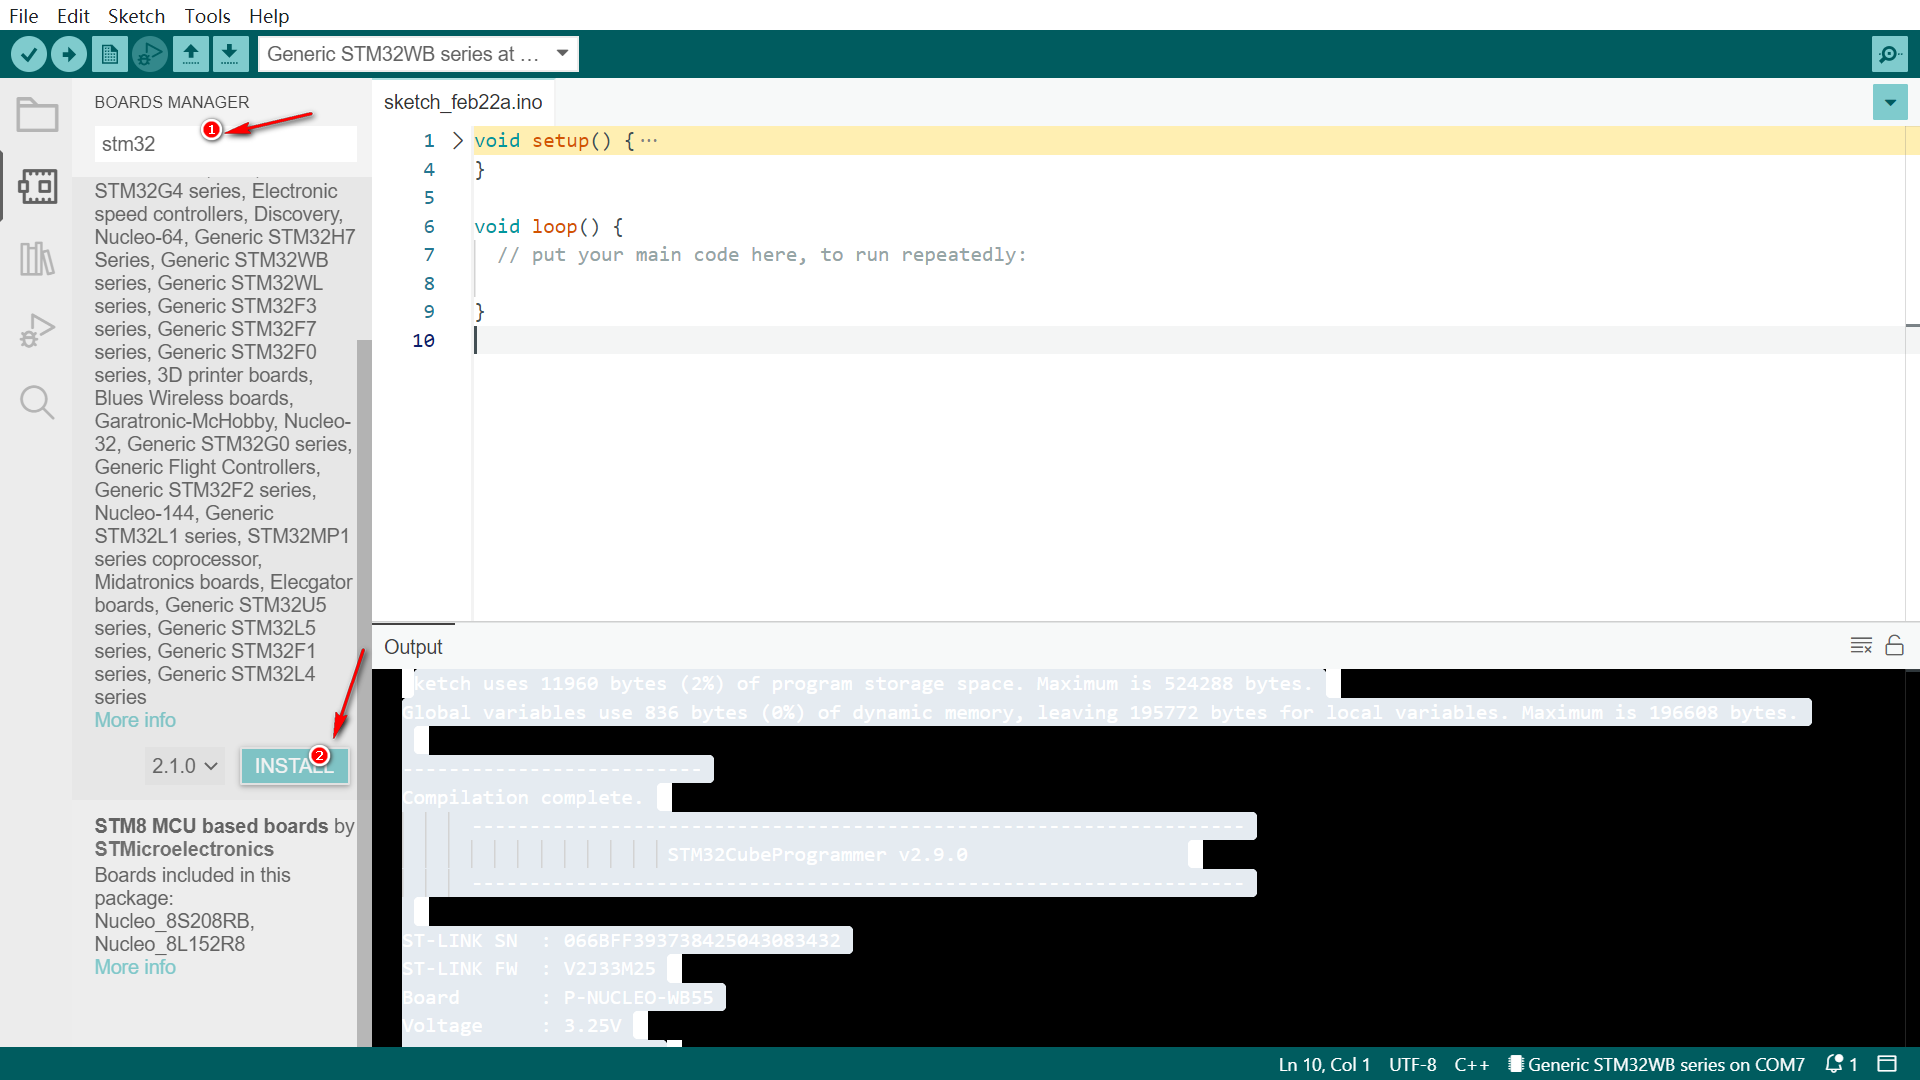Image resolution: width=1920 pixels, height=1080 pixels.
Task: Open notifications bell in status bar
Action: [1841, 1064]
